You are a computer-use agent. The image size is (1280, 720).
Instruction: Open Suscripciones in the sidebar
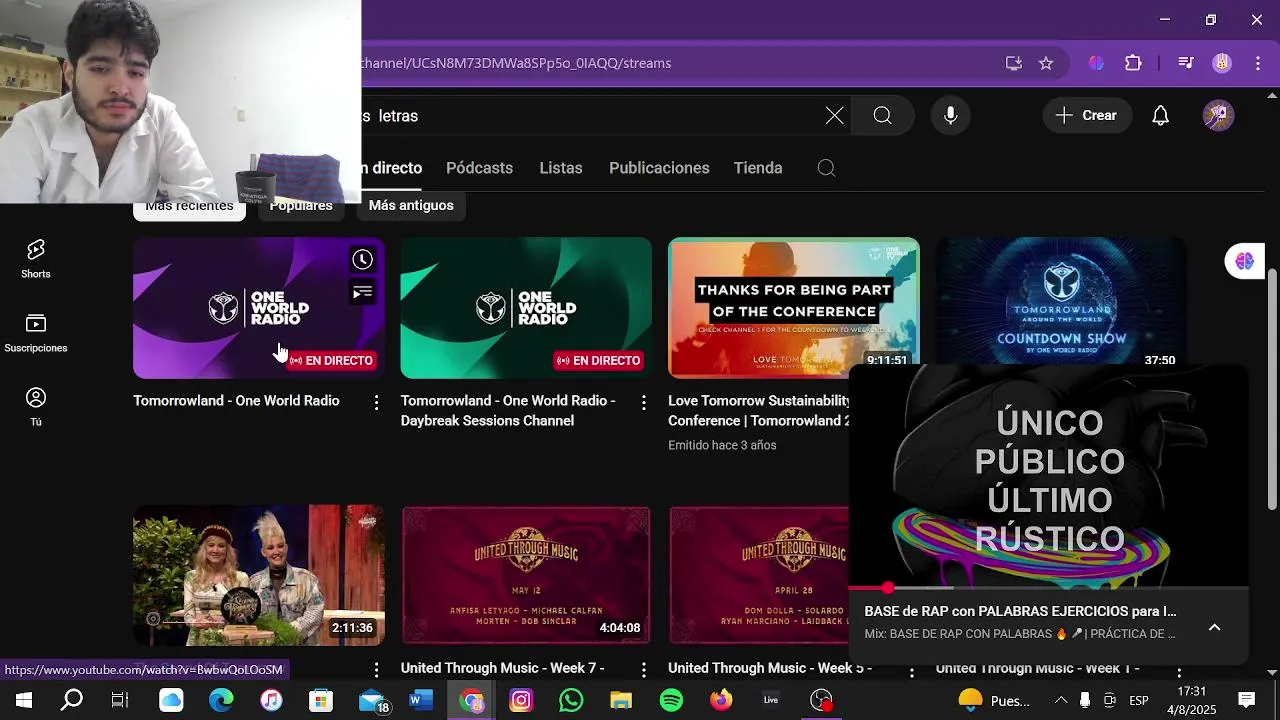pyautogui.click(x=36, y=333)
